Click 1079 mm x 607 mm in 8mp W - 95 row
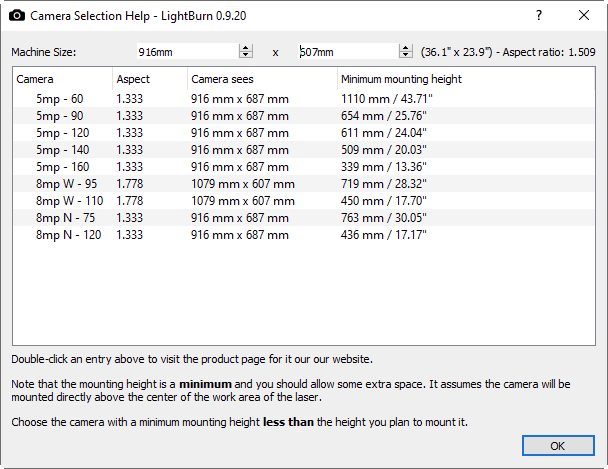The width and height of the screenshot is (608, 469). click(x=243, y=184)
